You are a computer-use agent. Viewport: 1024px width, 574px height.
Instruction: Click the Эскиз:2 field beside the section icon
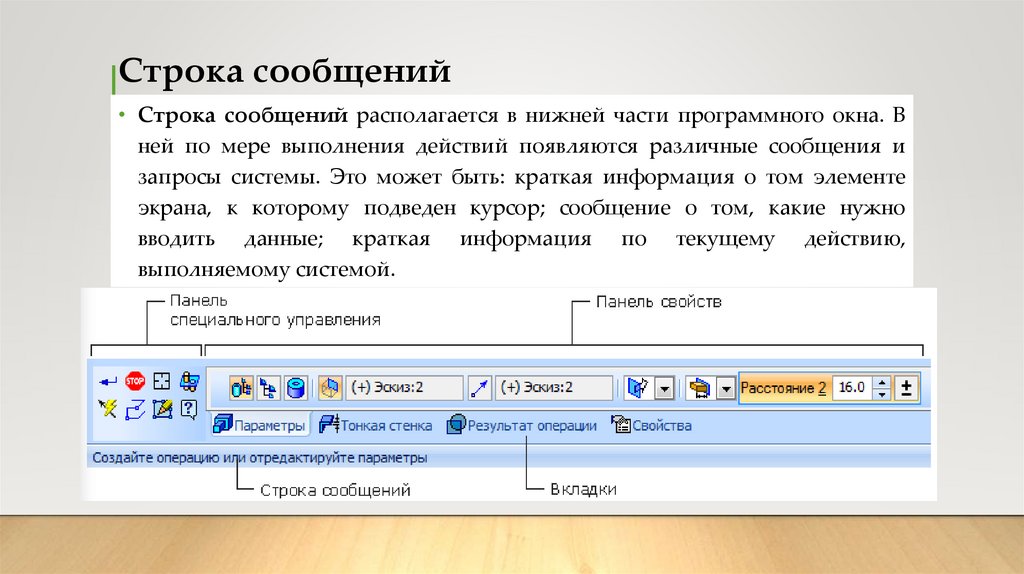(404, 388)
